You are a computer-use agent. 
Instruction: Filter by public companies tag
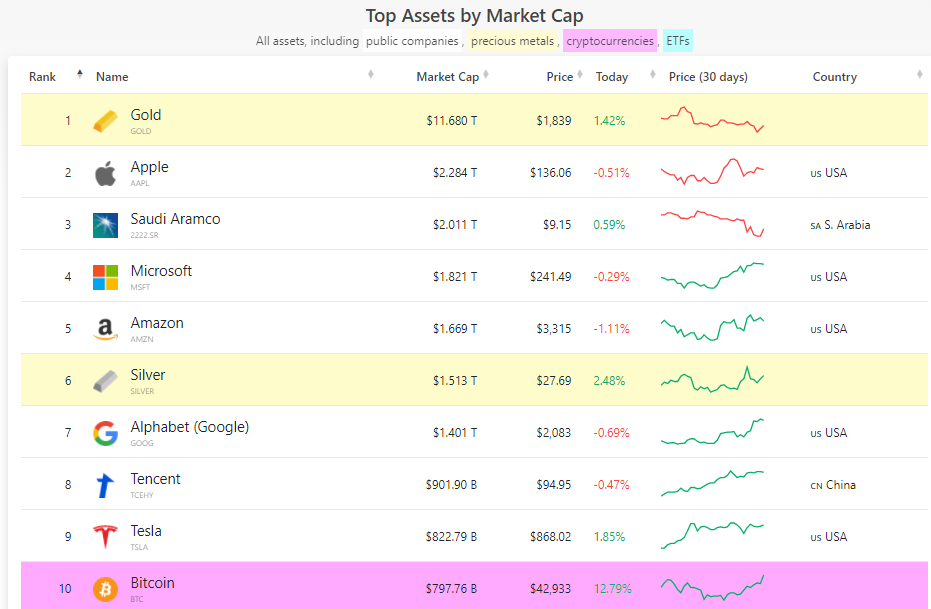[x=412, y=41]
